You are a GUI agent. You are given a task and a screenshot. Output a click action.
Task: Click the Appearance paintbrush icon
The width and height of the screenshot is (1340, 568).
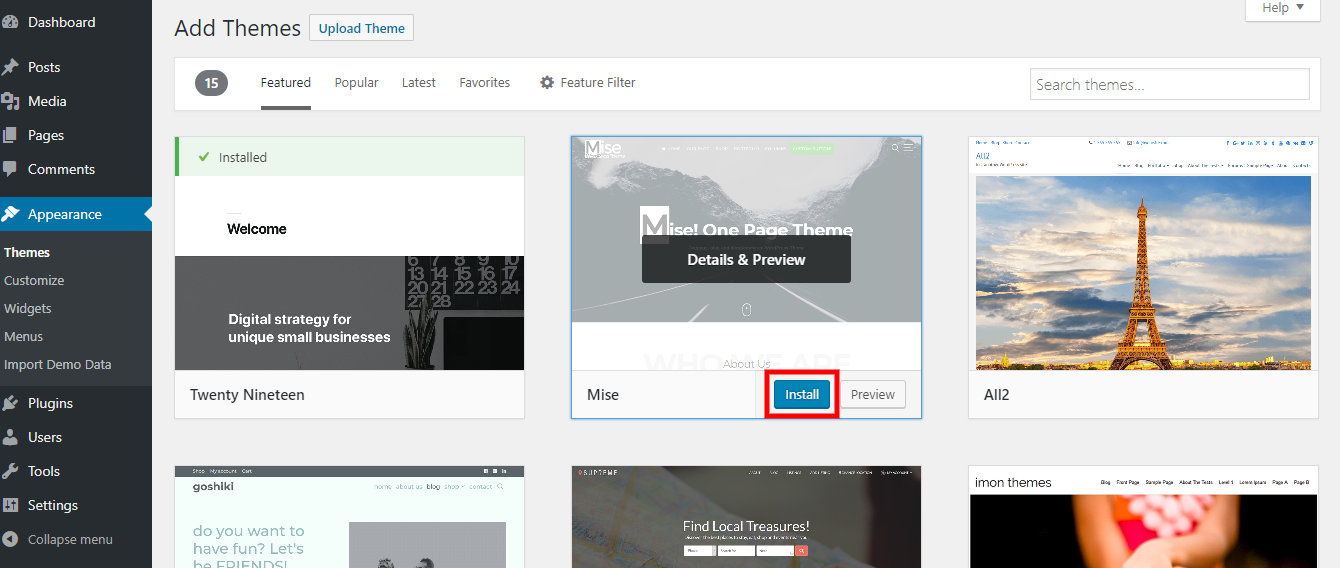click(11, 214)
